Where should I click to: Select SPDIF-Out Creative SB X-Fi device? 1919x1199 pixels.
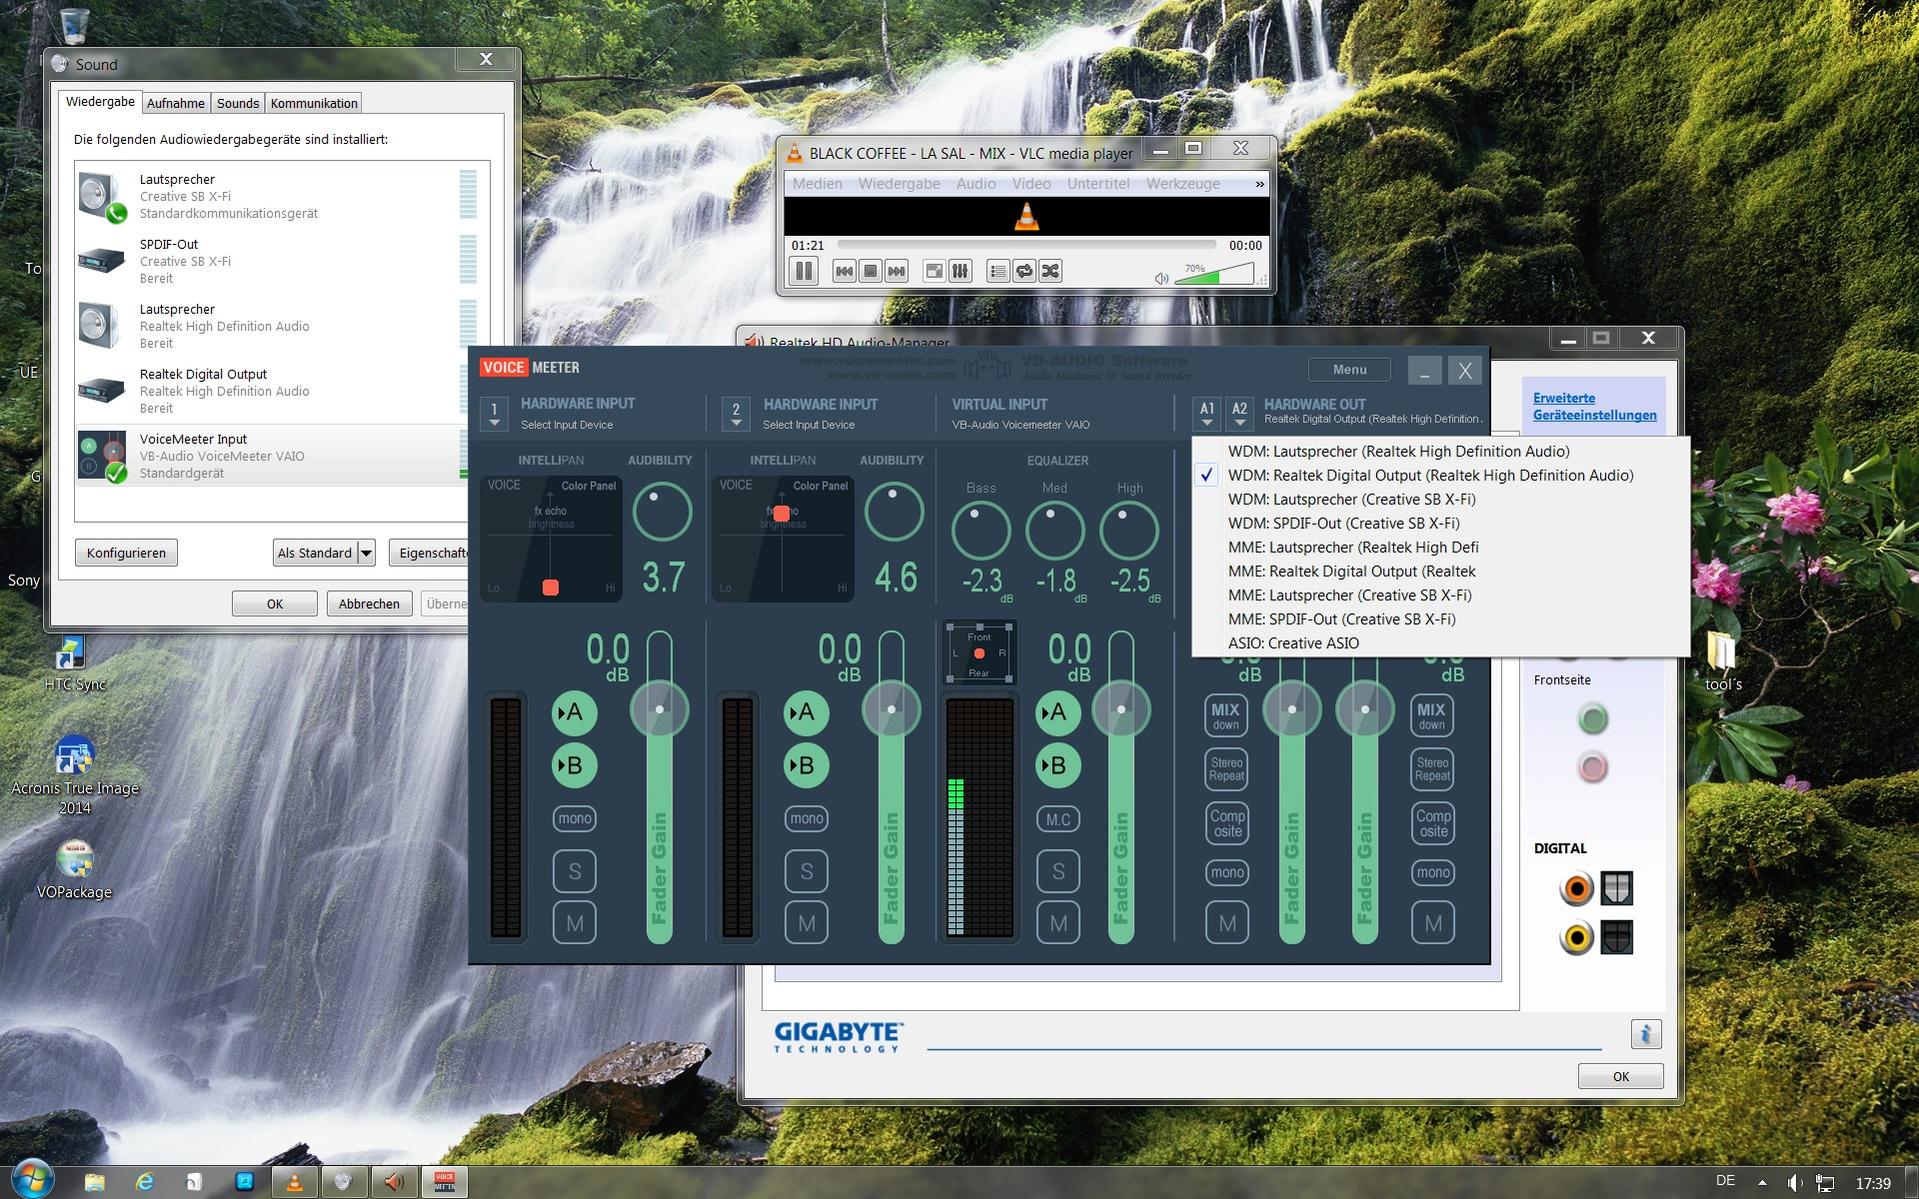270,261
